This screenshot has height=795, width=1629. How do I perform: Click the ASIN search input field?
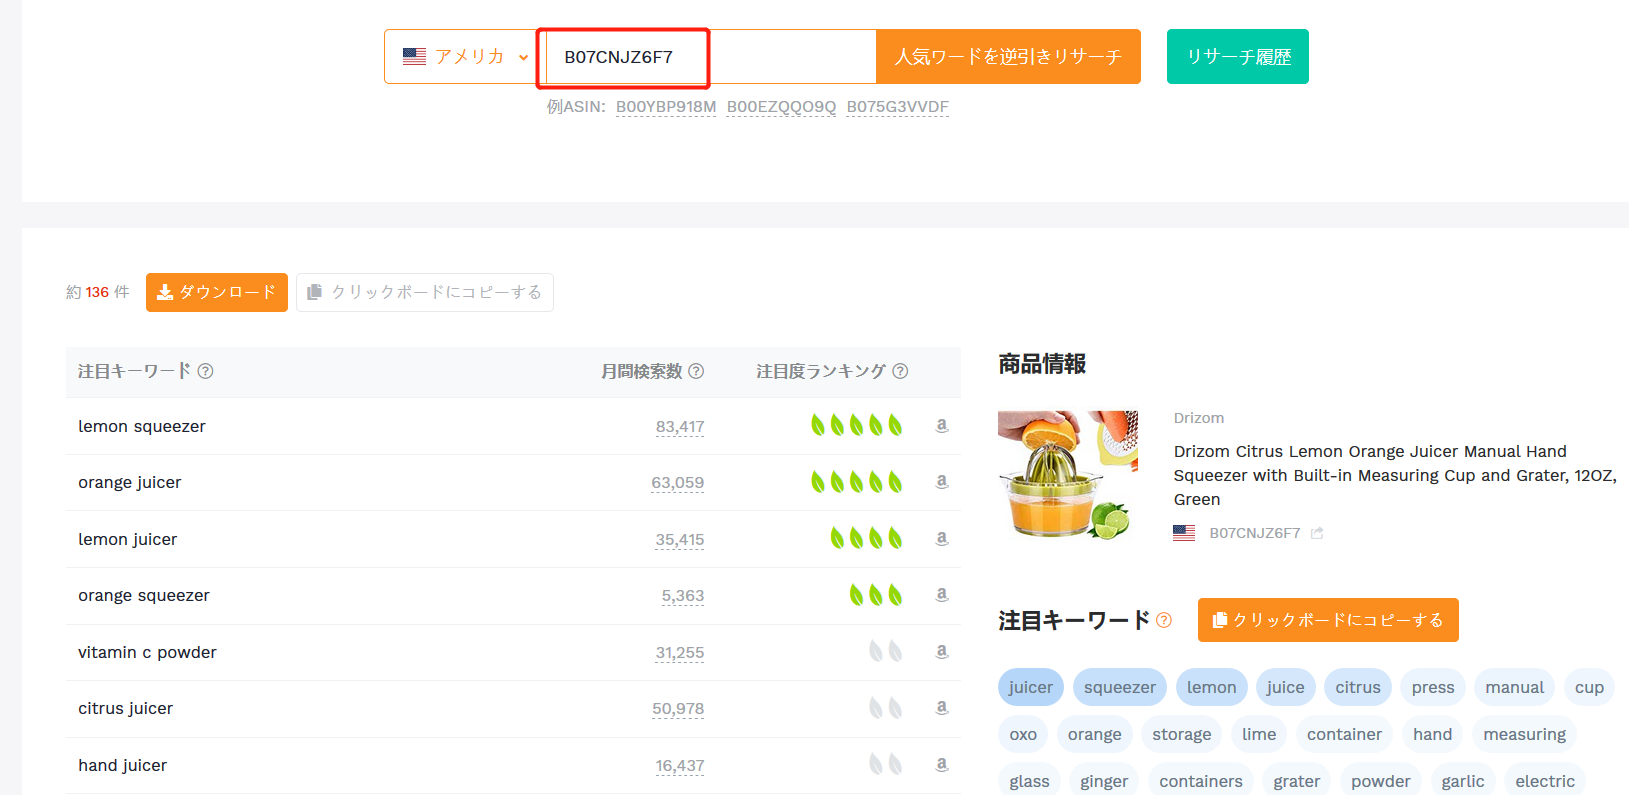pyautogui.click(x=710, y=57)
